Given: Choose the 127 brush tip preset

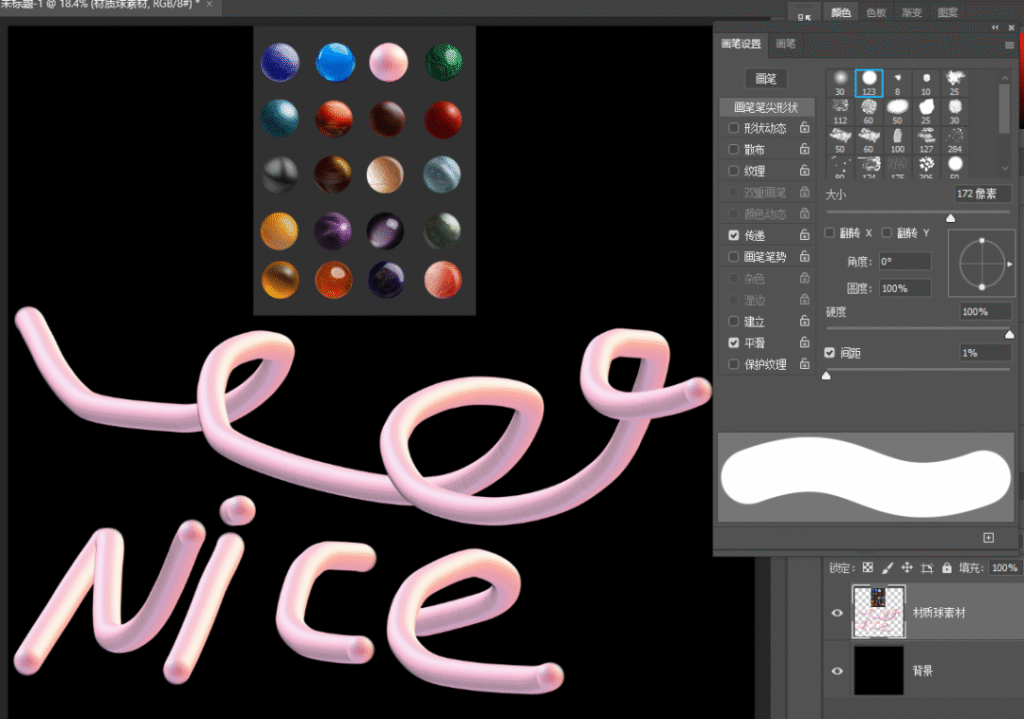Looking at the screenshot, I should [x=926, y=140].
